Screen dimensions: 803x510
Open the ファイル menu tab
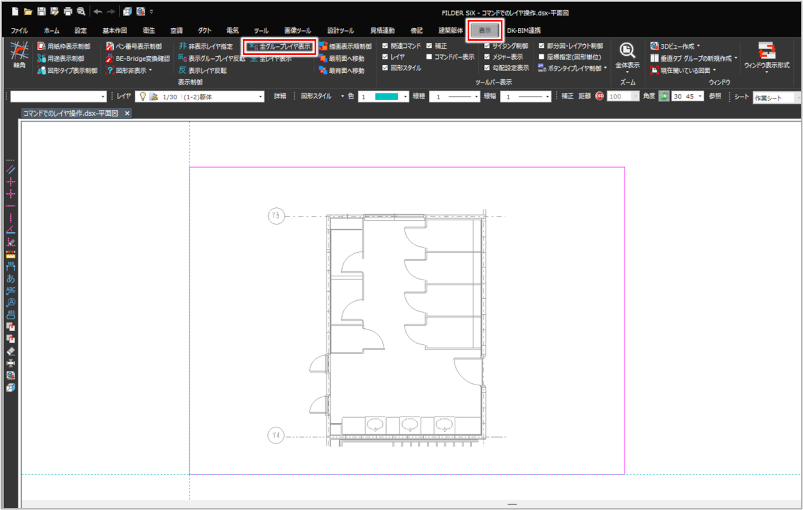pyautogui.click(x=19, y=31)
